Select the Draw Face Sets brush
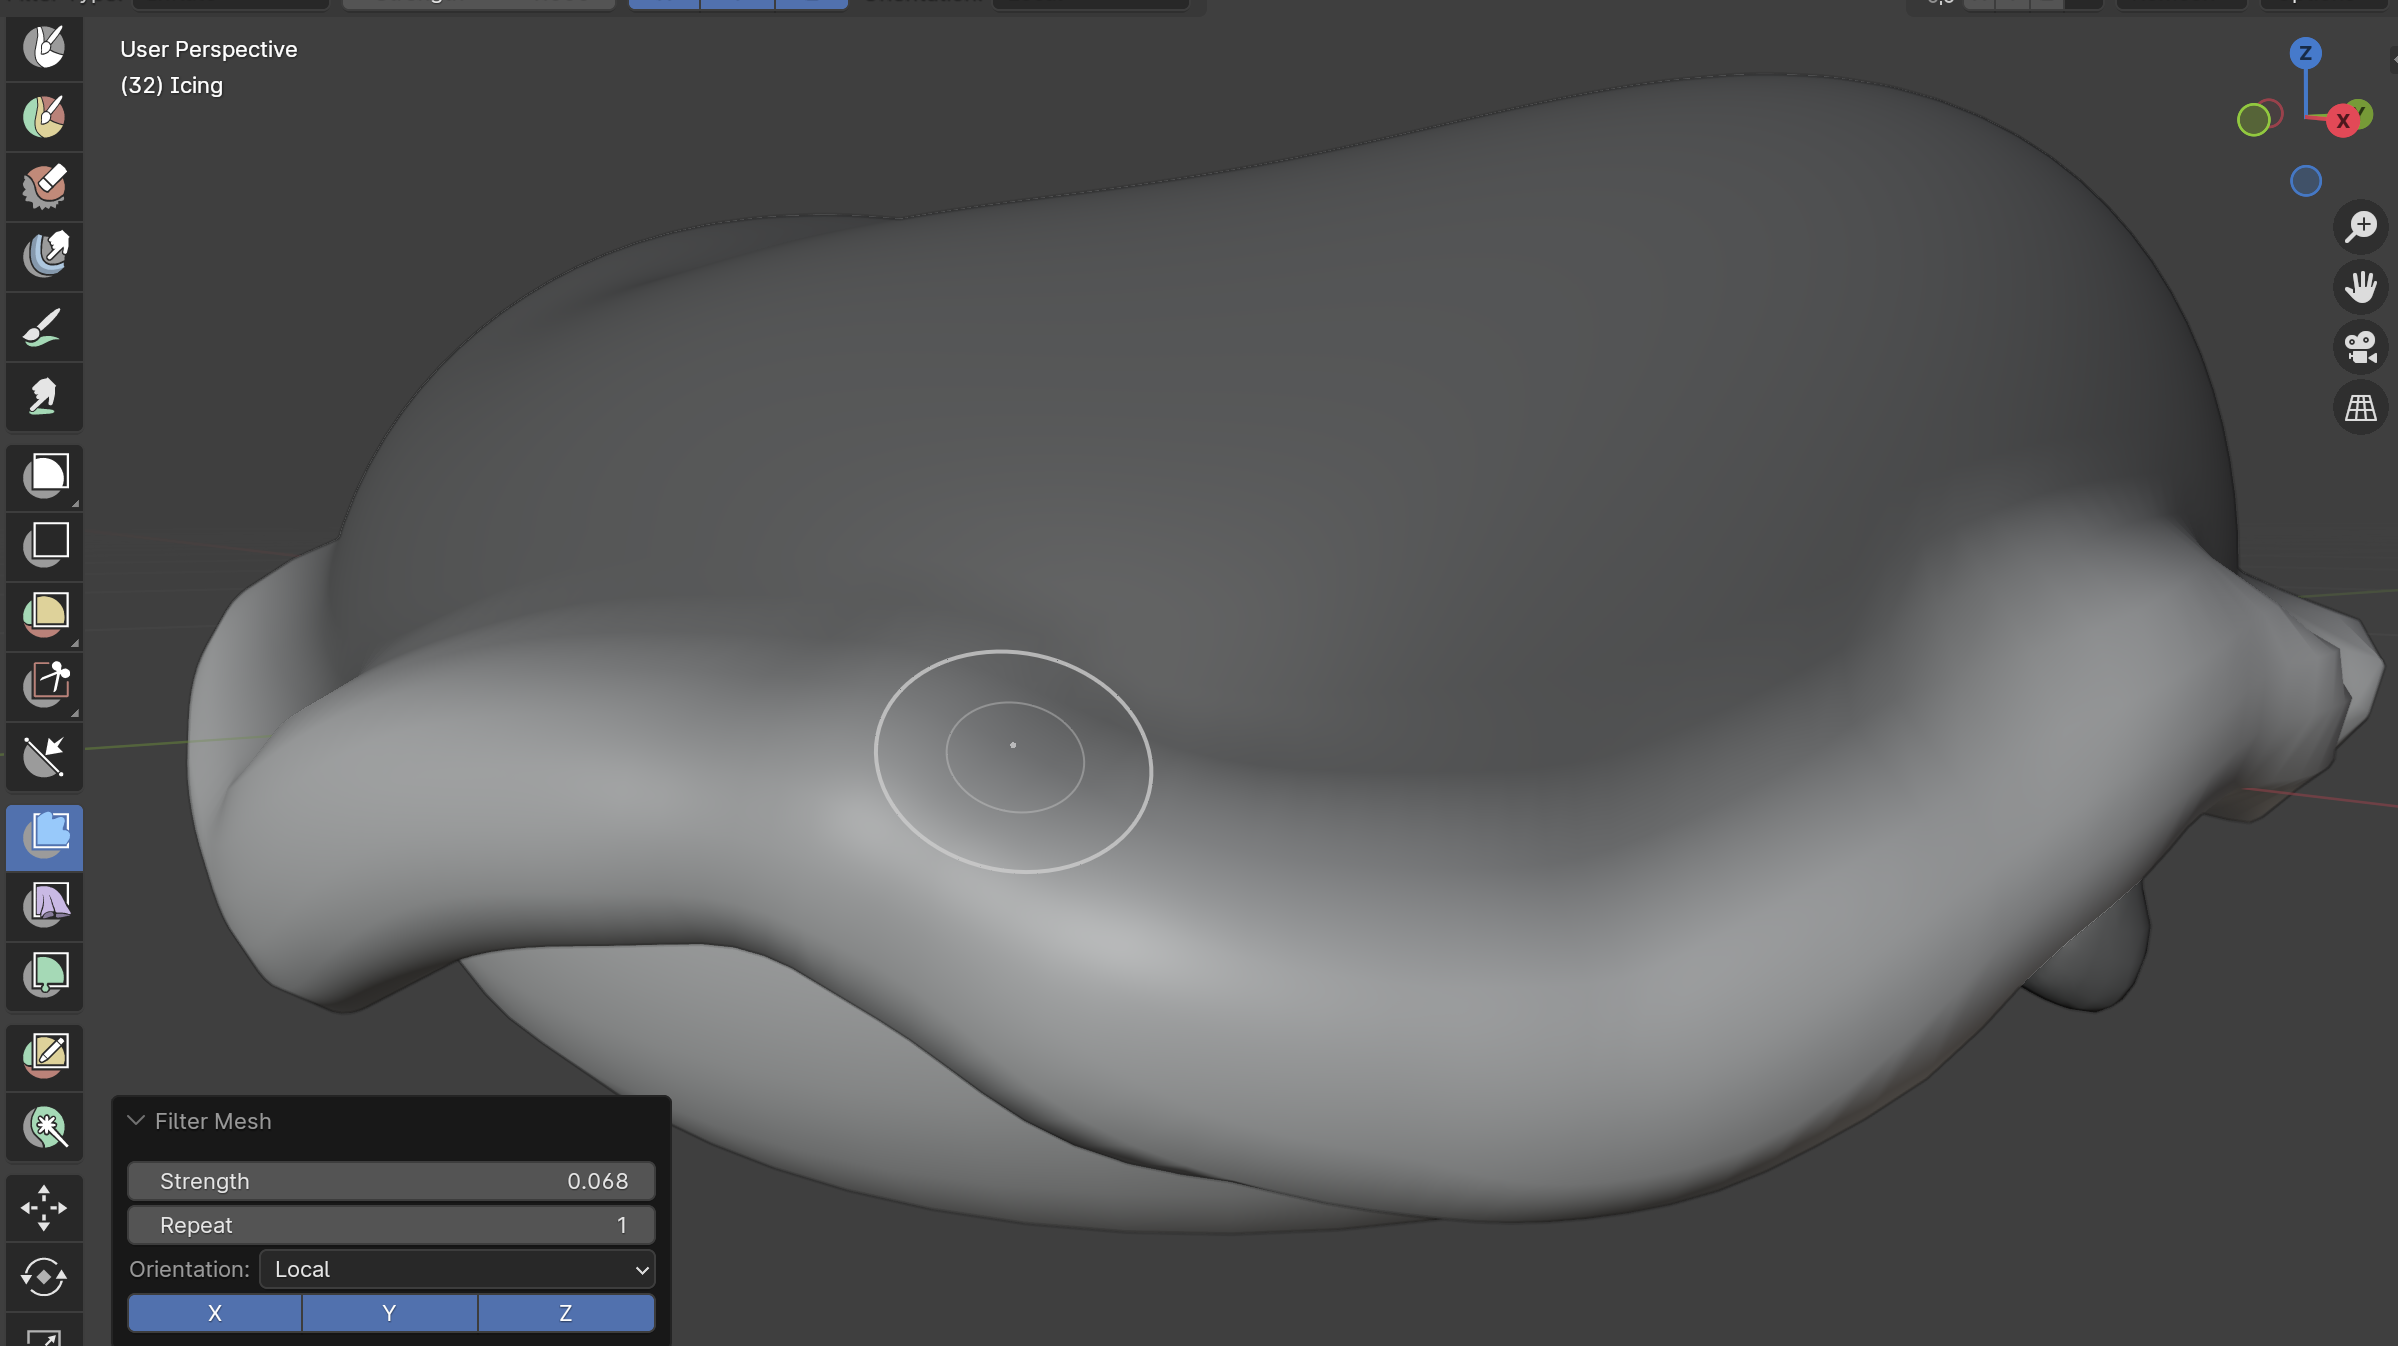Image resolution: width=2398 pixels, height=1346 pixels. (44, 117)
